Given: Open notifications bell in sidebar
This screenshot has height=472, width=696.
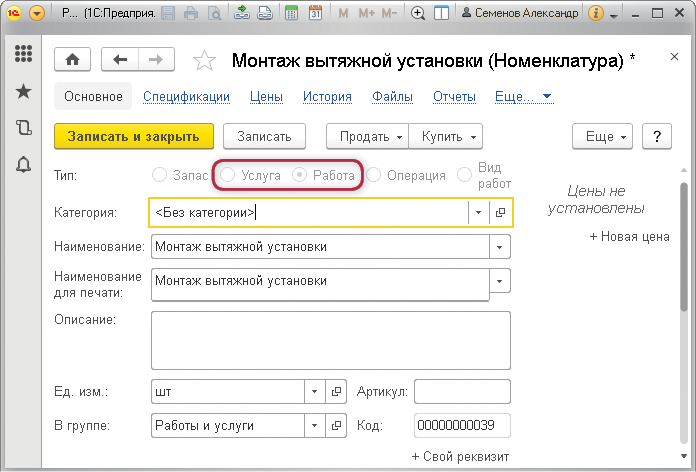Looking at the screenshot, I should [23, 165].
